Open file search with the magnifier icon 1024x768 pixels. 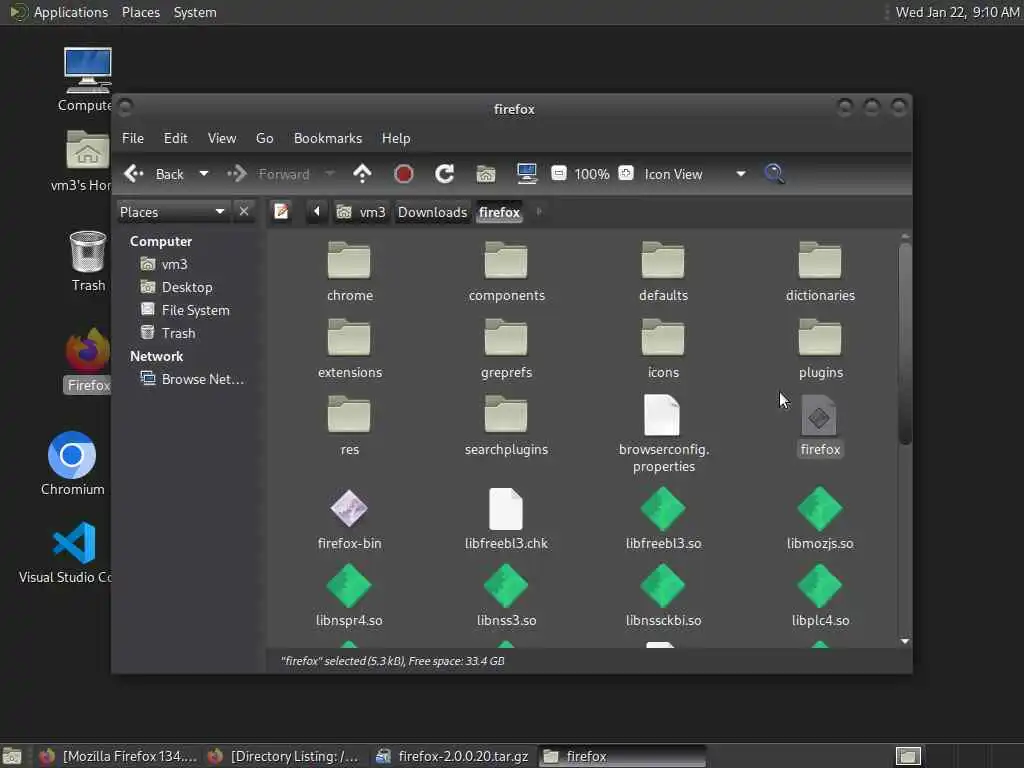pyautogui.click(x=774, y=174)
